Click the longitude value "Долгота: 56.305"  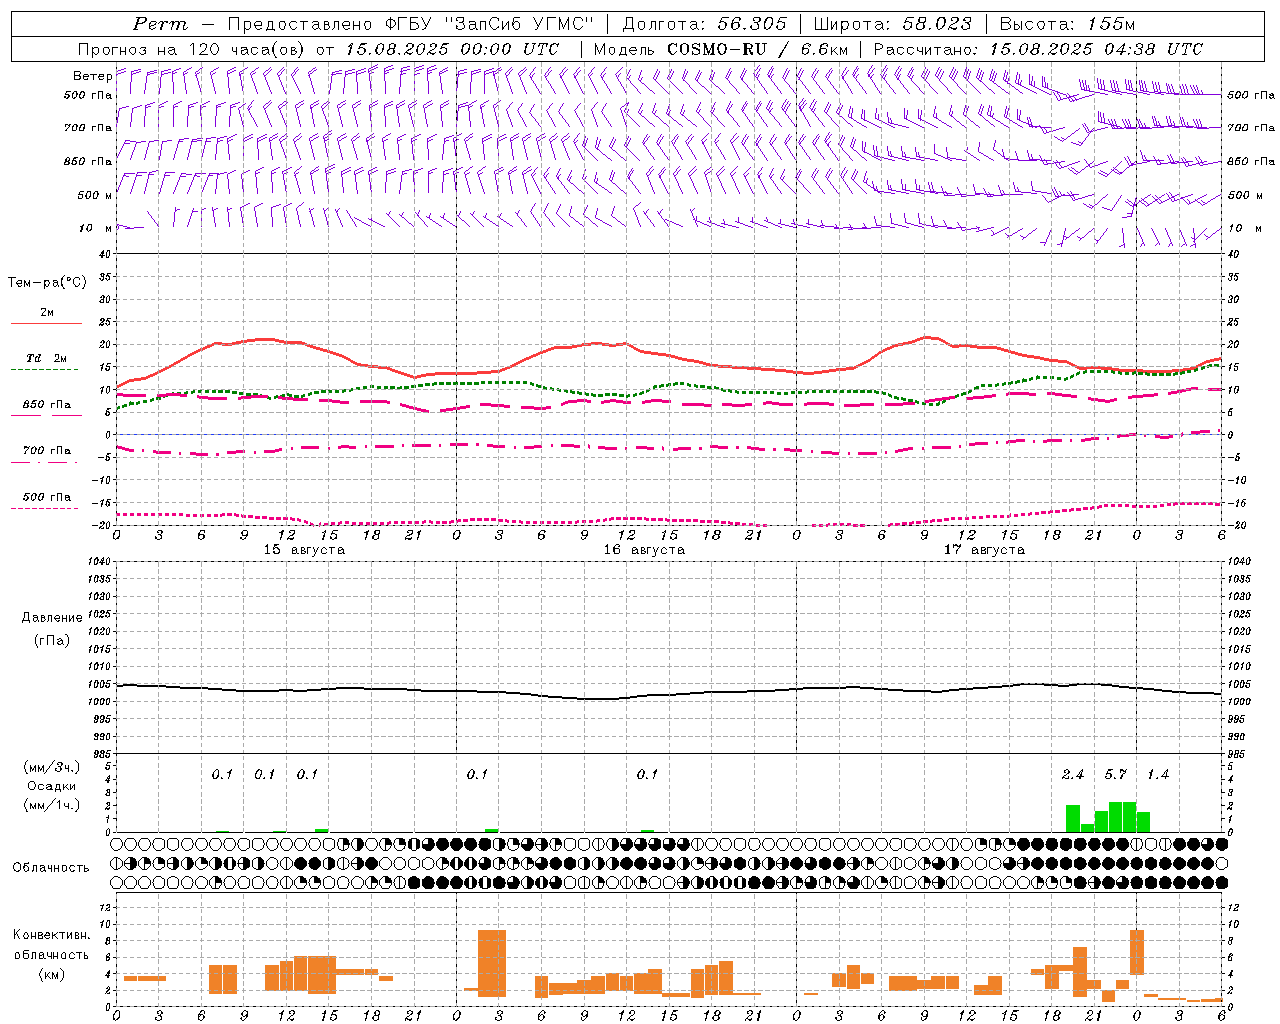704,24
